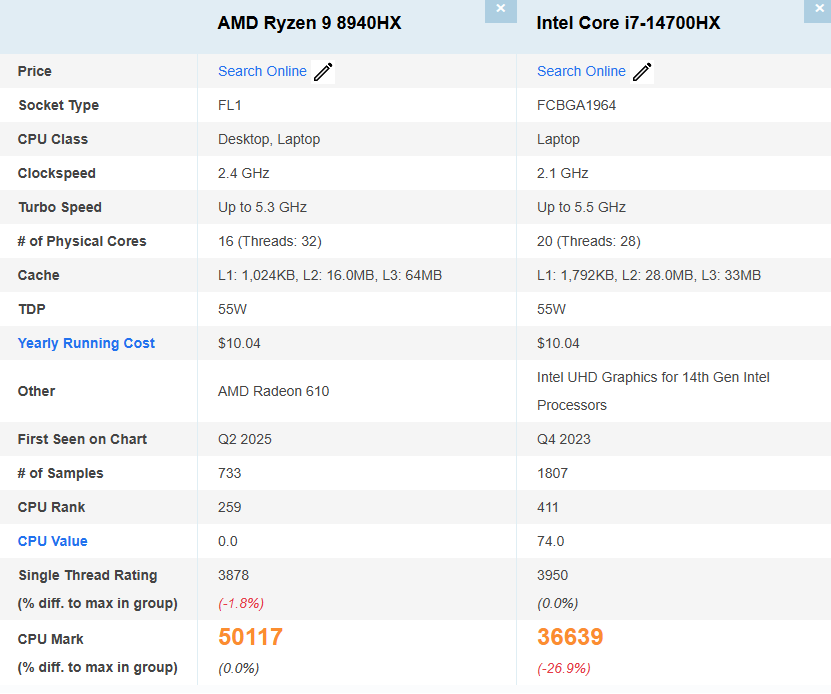
Task: Open Search Online link for Intel Core price
Action: click(581, 71)
